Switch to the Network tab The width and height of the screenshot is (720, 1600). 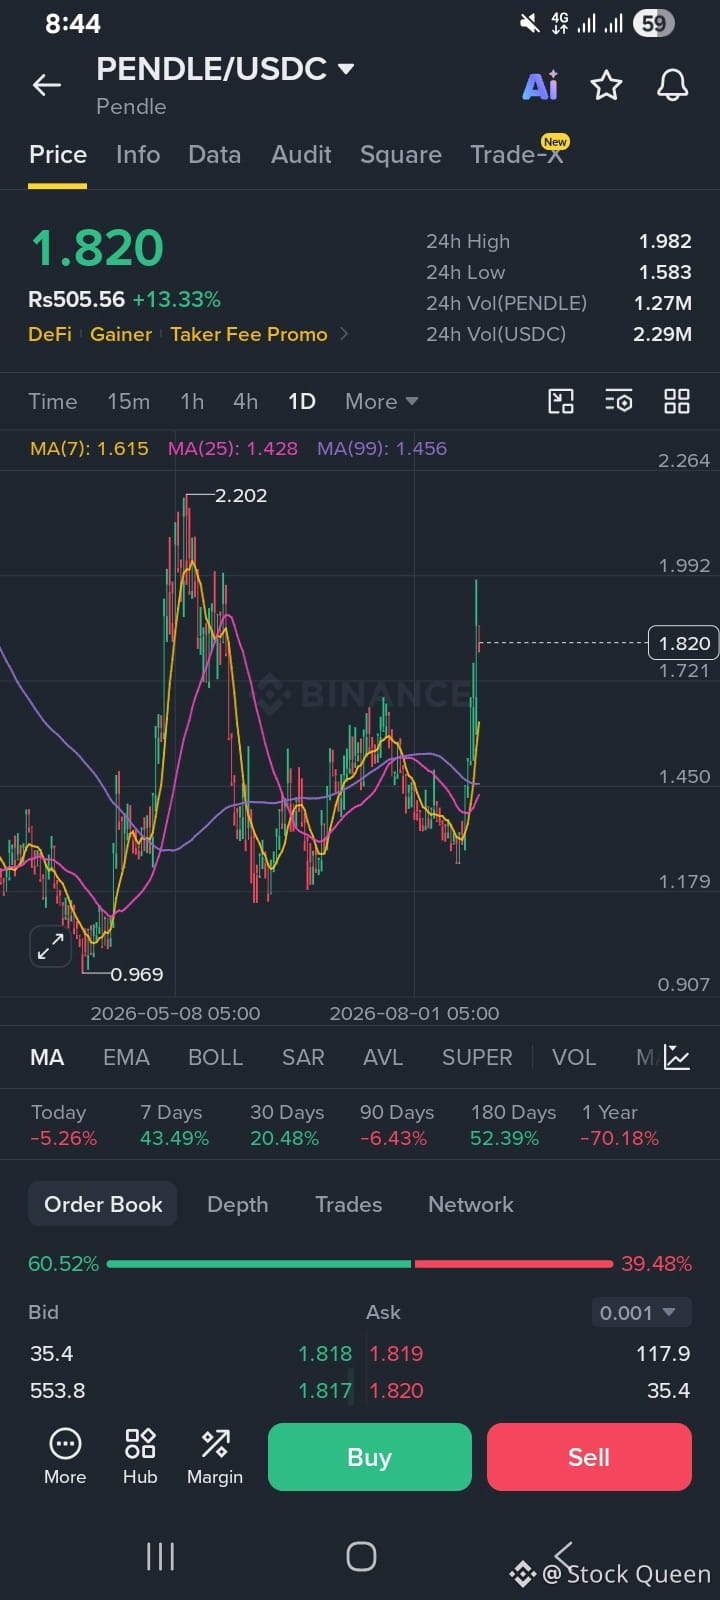click(x=471, y=1204)
